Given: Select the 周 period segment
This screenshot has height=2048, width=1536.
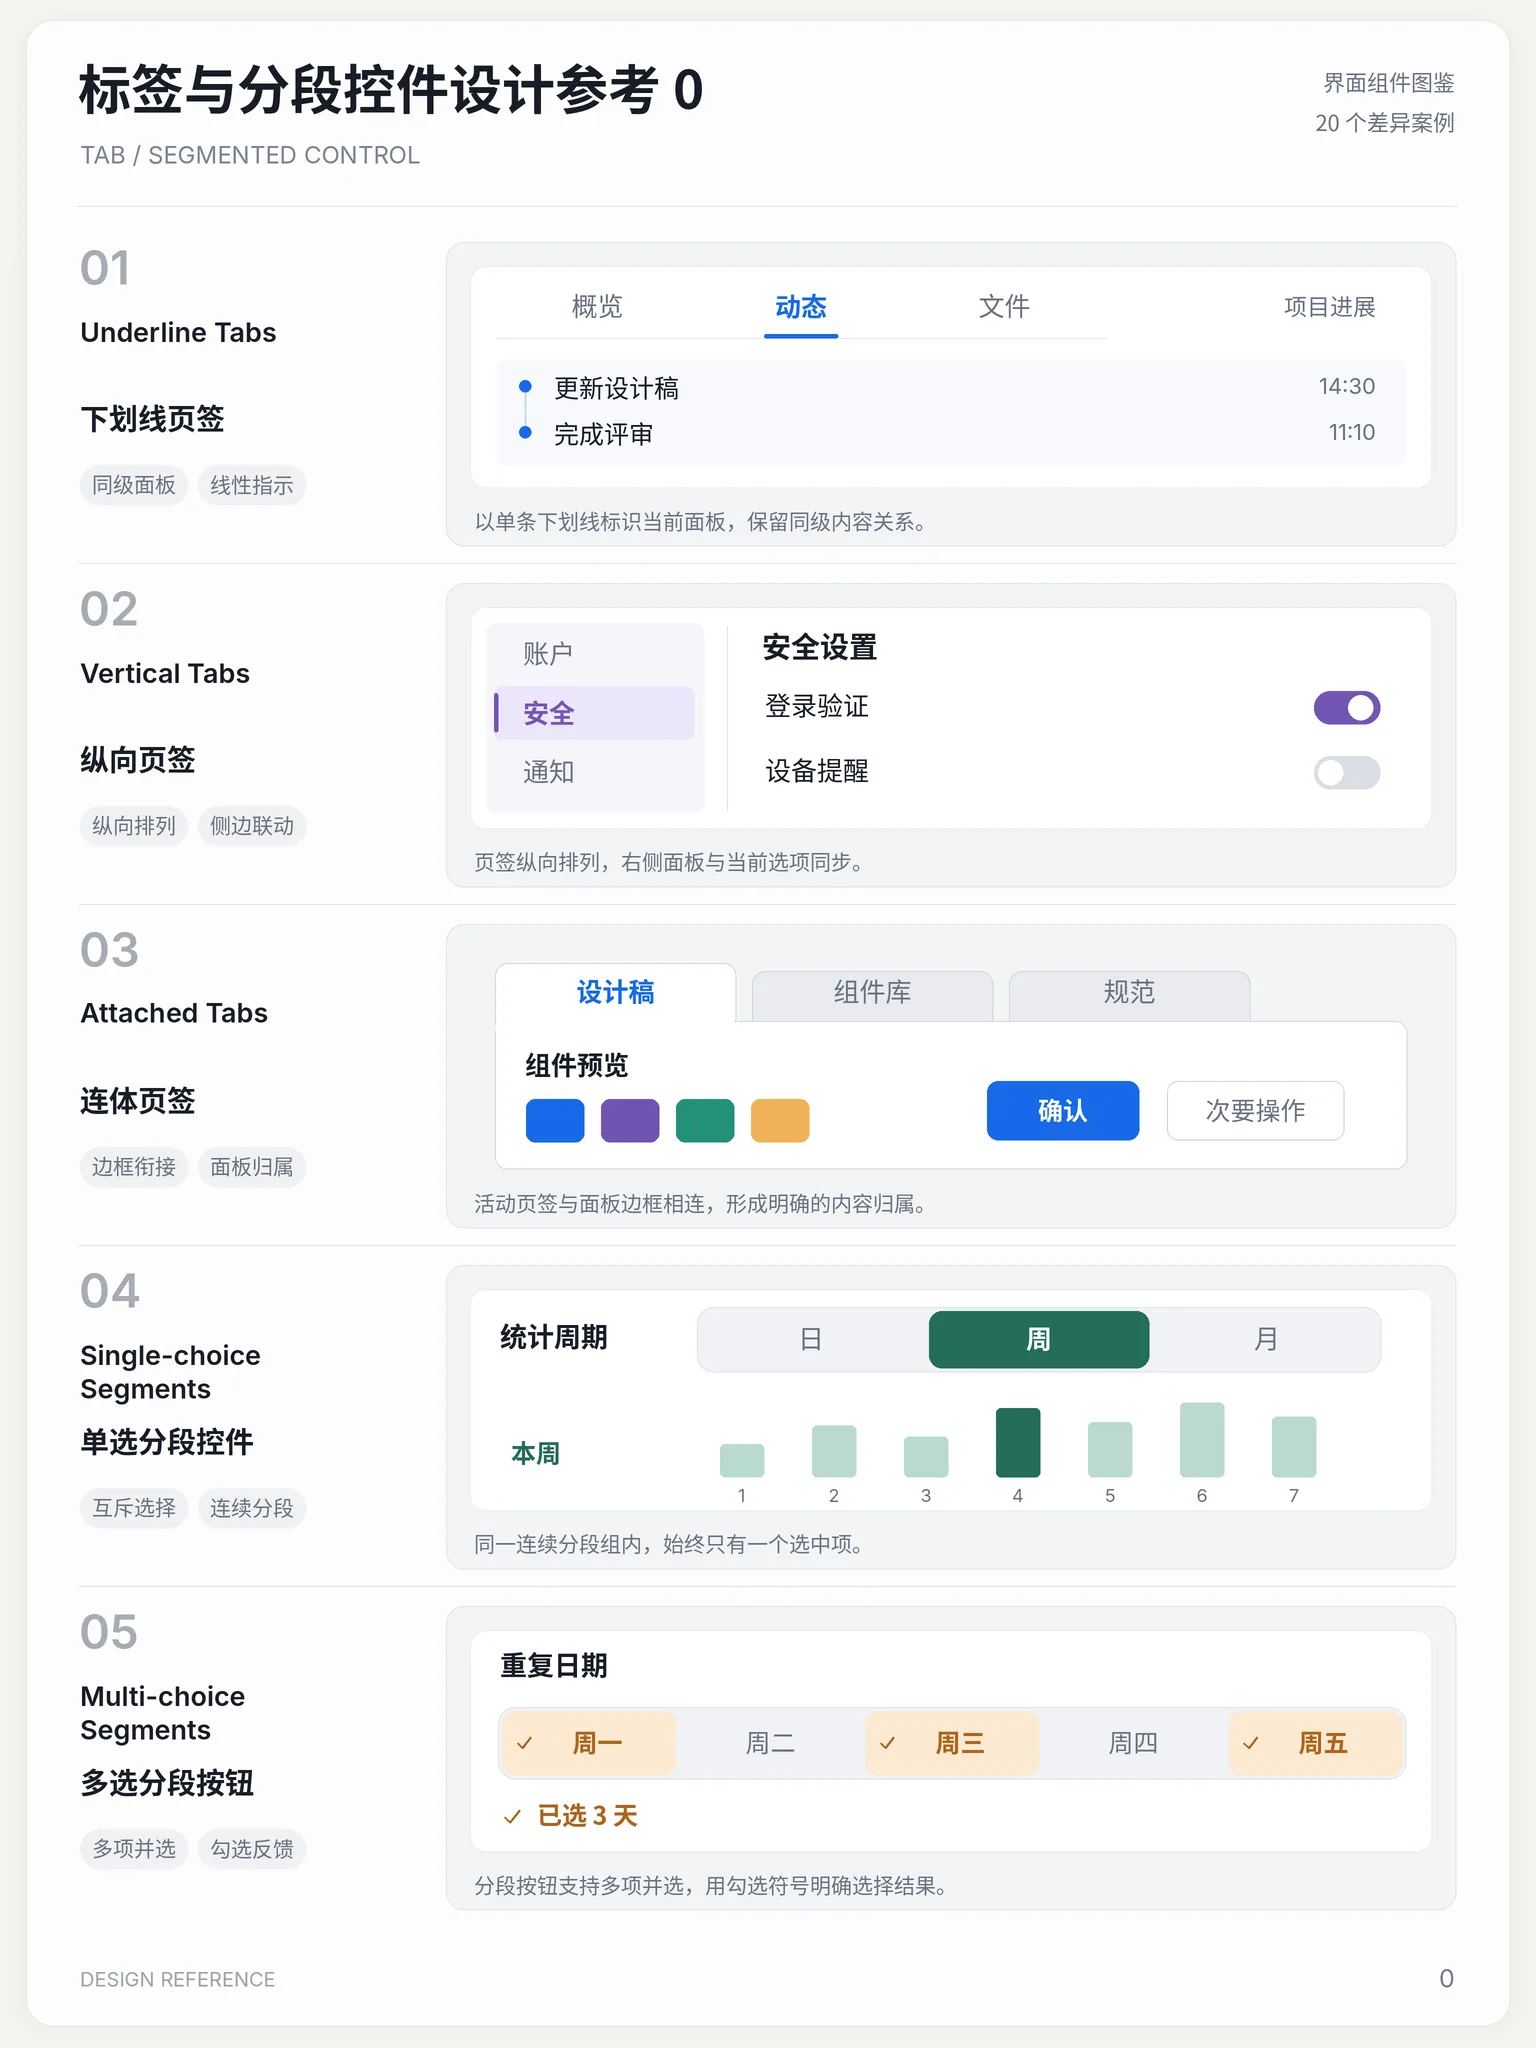Looking at the screenshot, I should click(1039, 1340).
